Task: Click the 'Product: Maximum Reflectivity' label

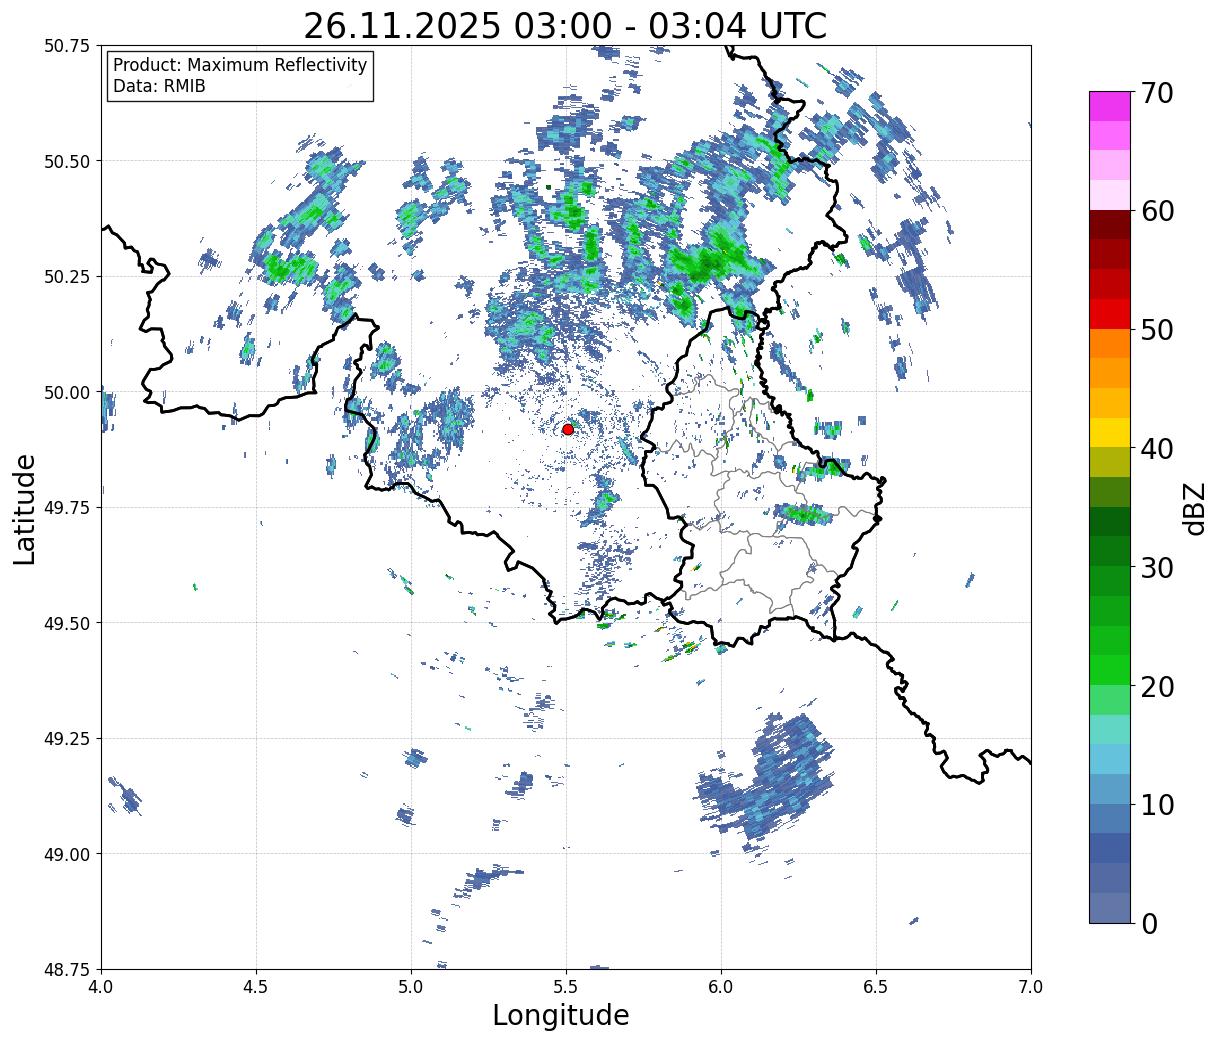Action: (240, 65)
